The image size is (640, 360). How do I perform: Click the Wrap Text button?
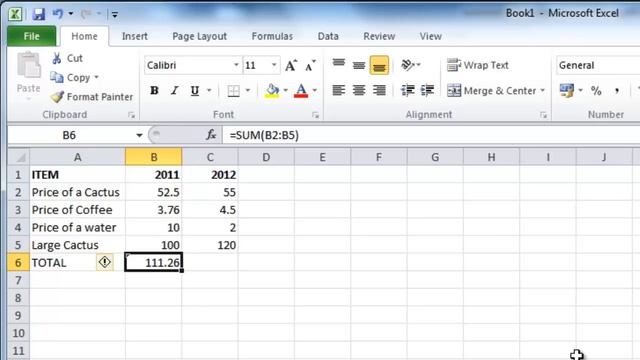pos(478,65)
